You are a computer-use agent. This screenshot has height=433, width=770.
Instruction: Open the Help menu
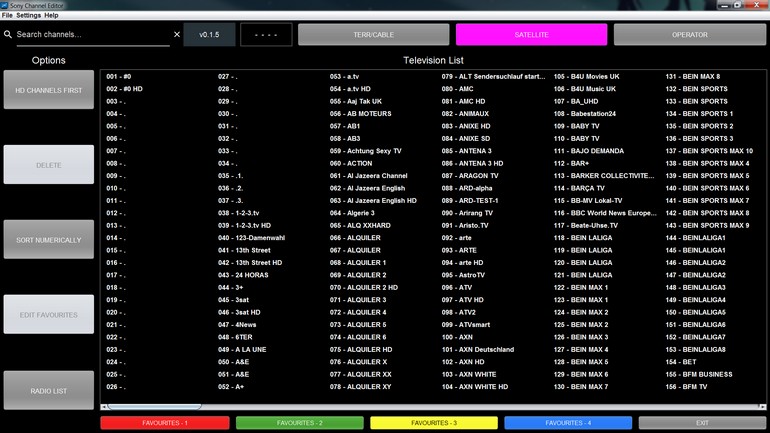tap(51, 15)
